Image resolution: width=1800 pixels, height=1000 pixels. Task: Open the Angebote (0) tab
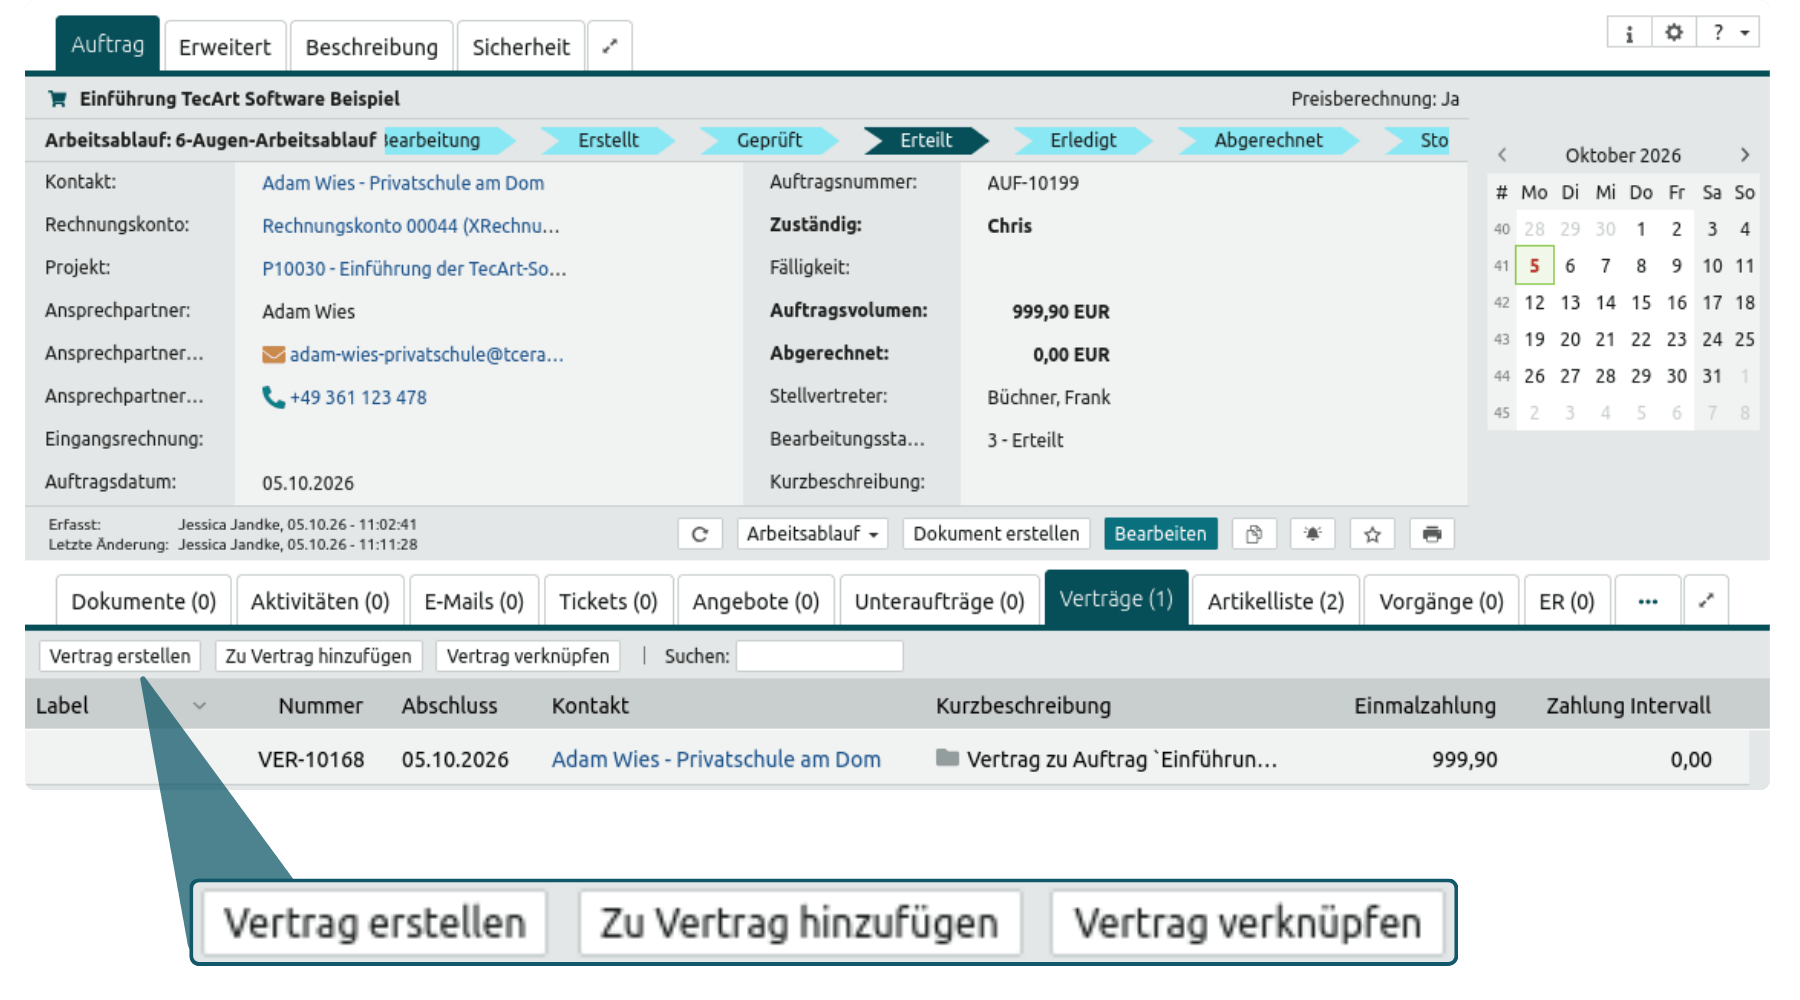[x=756, y=601]
